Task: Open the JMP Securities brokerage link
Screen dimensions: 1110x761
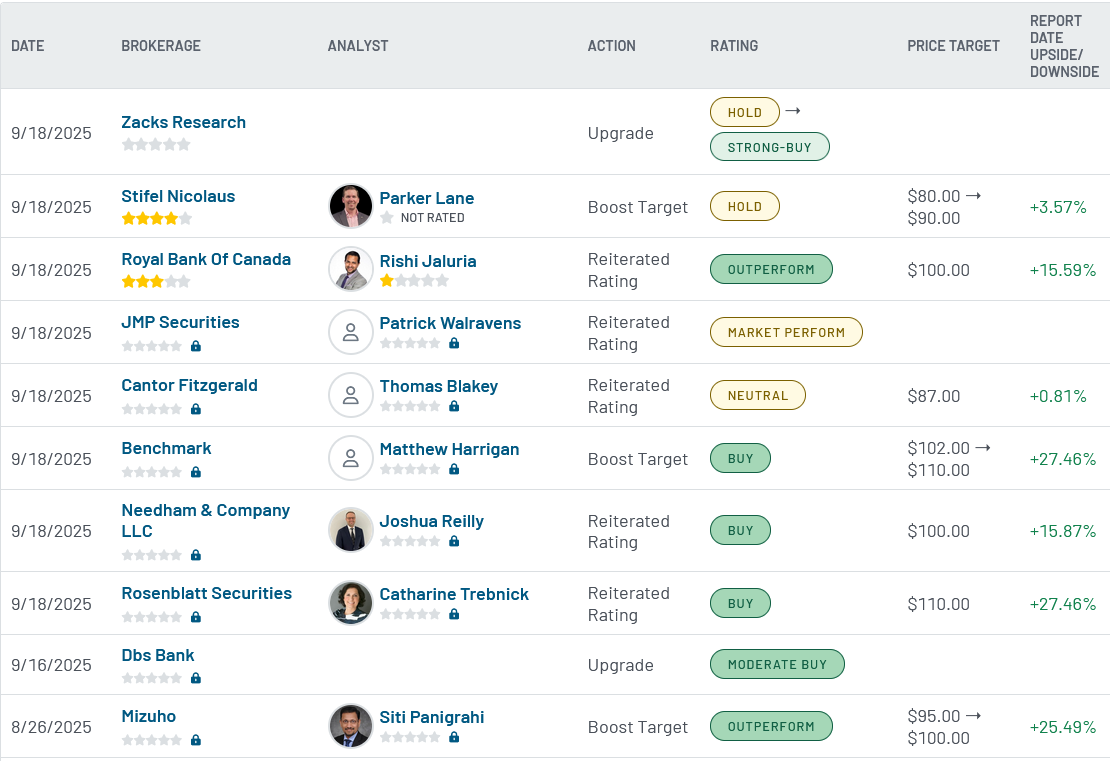Action: pyautogui.click(x=180, y=323)
